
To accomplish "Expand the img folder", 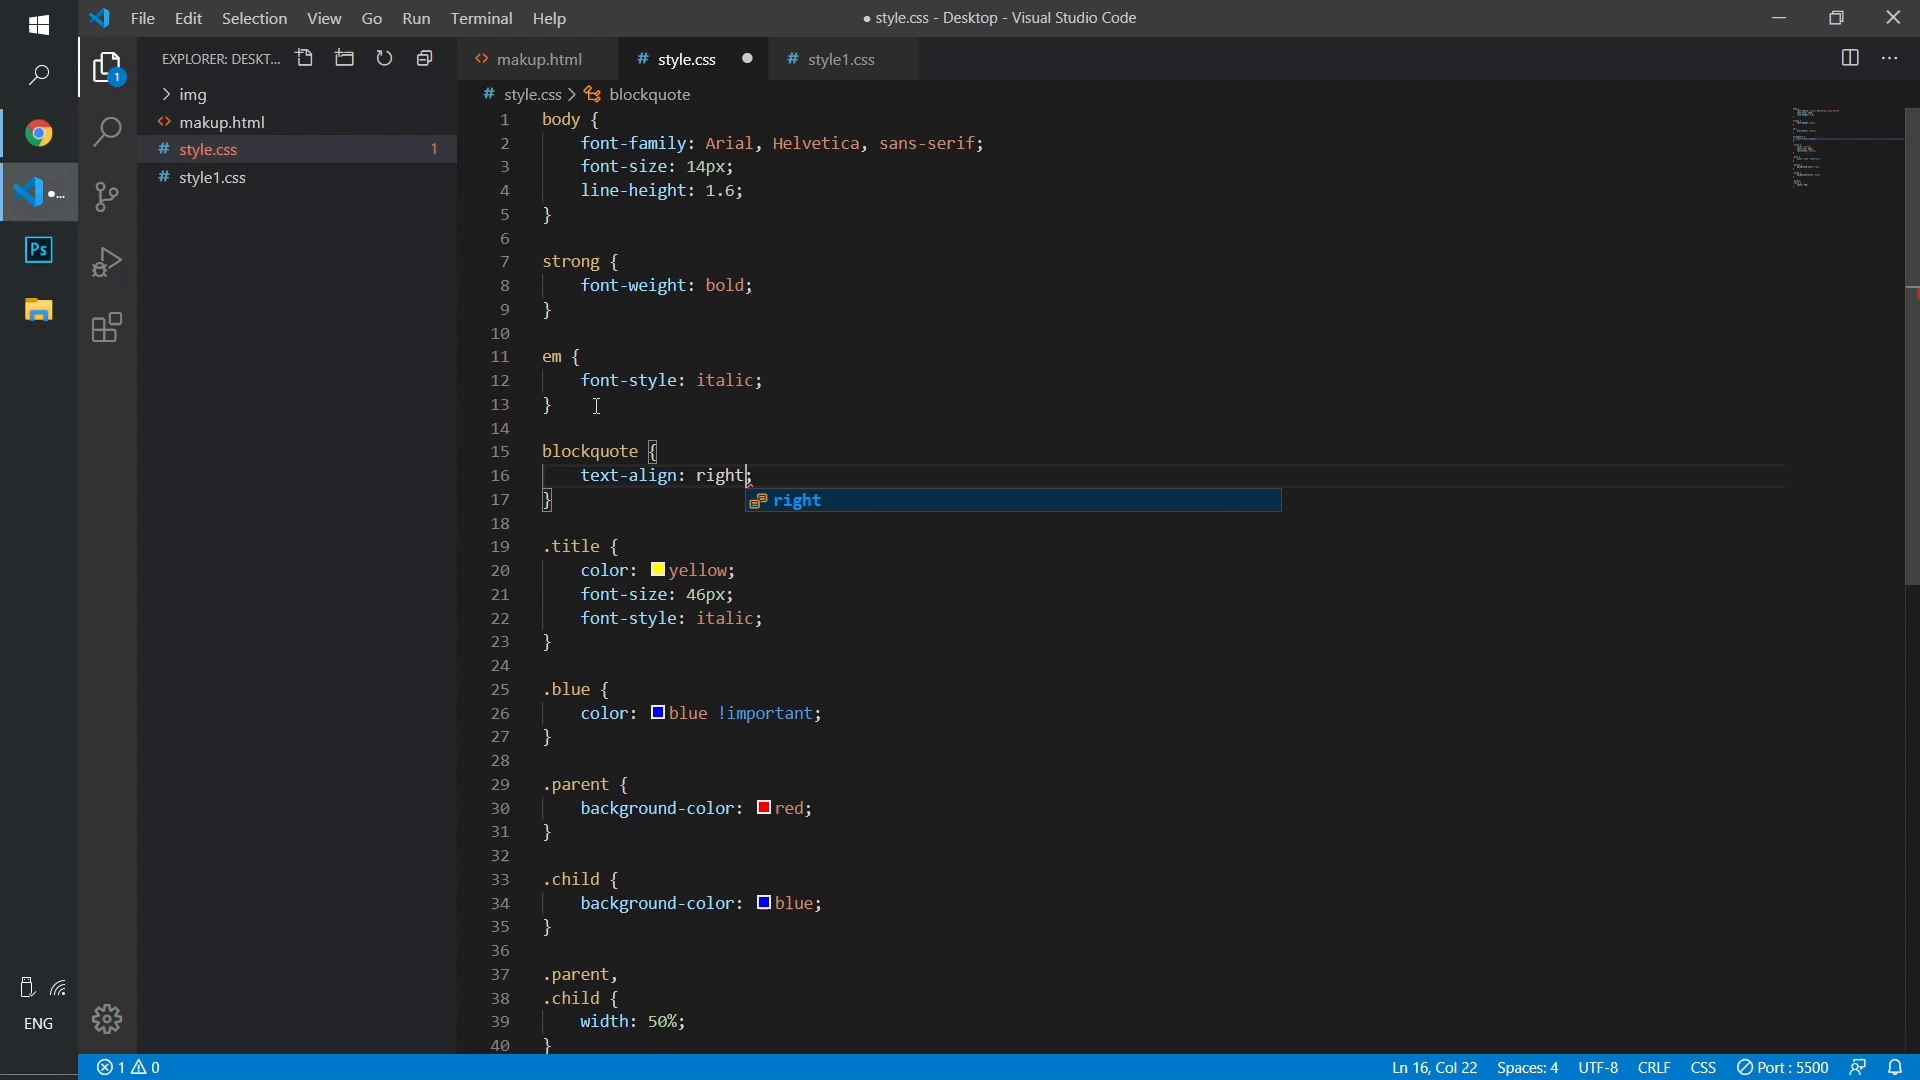I will 193,95.
